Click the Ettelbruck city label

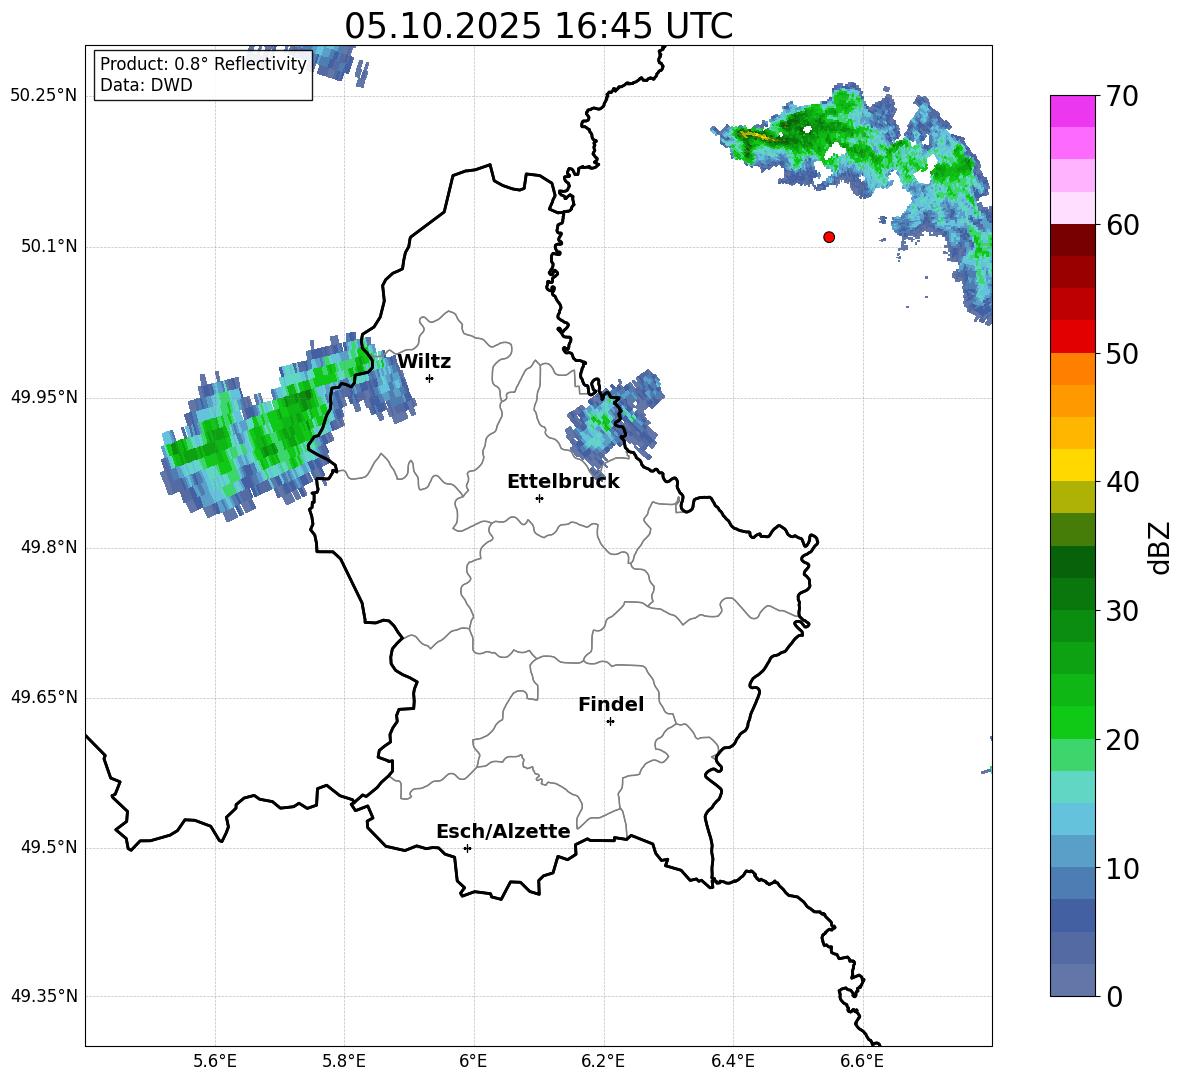563,482
